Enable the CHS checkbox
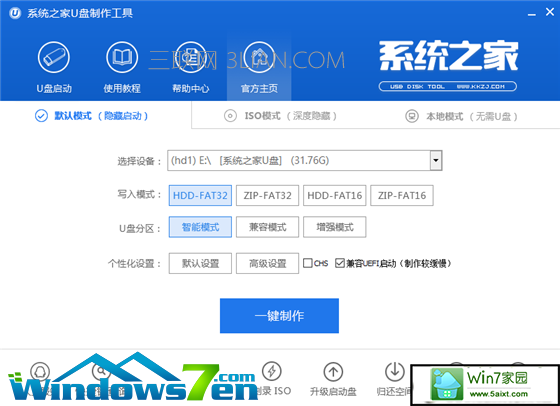This screenshot has width=560, height=406. 308,263
